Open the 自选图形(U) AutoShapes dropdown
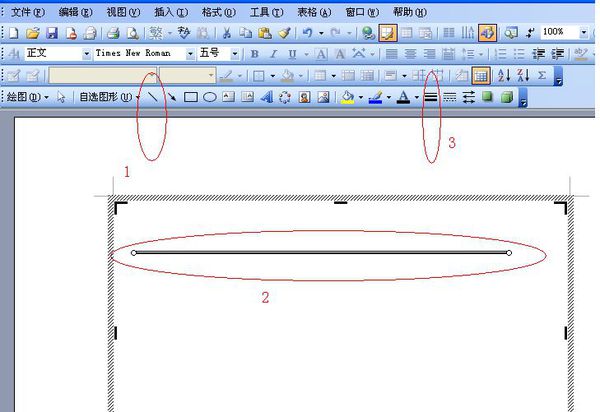Viewport: 600px width, 412px height. tap(109, 97)
